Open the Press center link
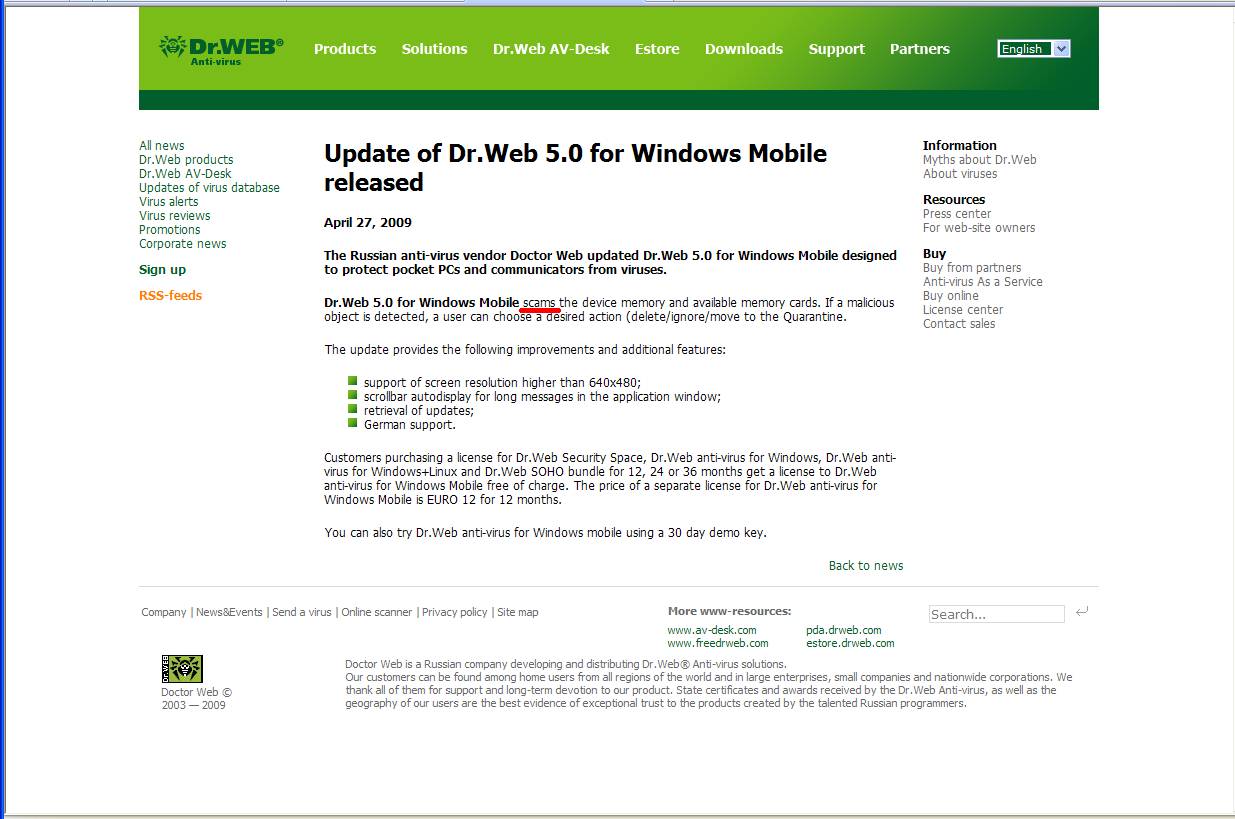This screenshot has height=819, width=1235. 957,214
